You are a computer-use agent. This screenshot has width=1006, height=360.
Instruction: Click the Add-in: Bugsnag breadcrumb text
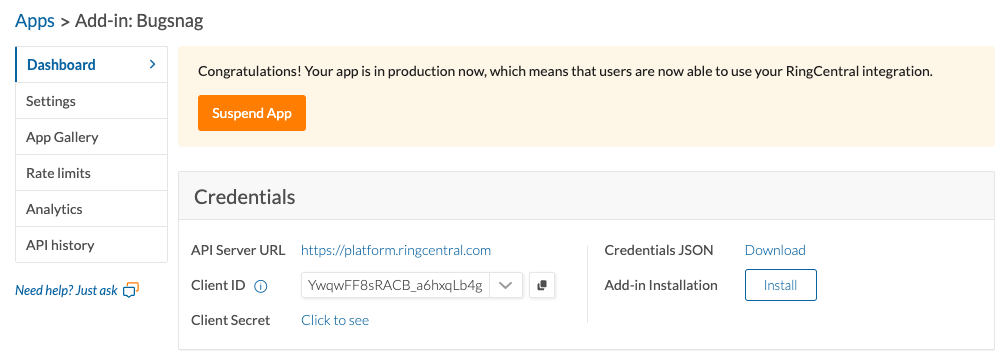(139, 21)
